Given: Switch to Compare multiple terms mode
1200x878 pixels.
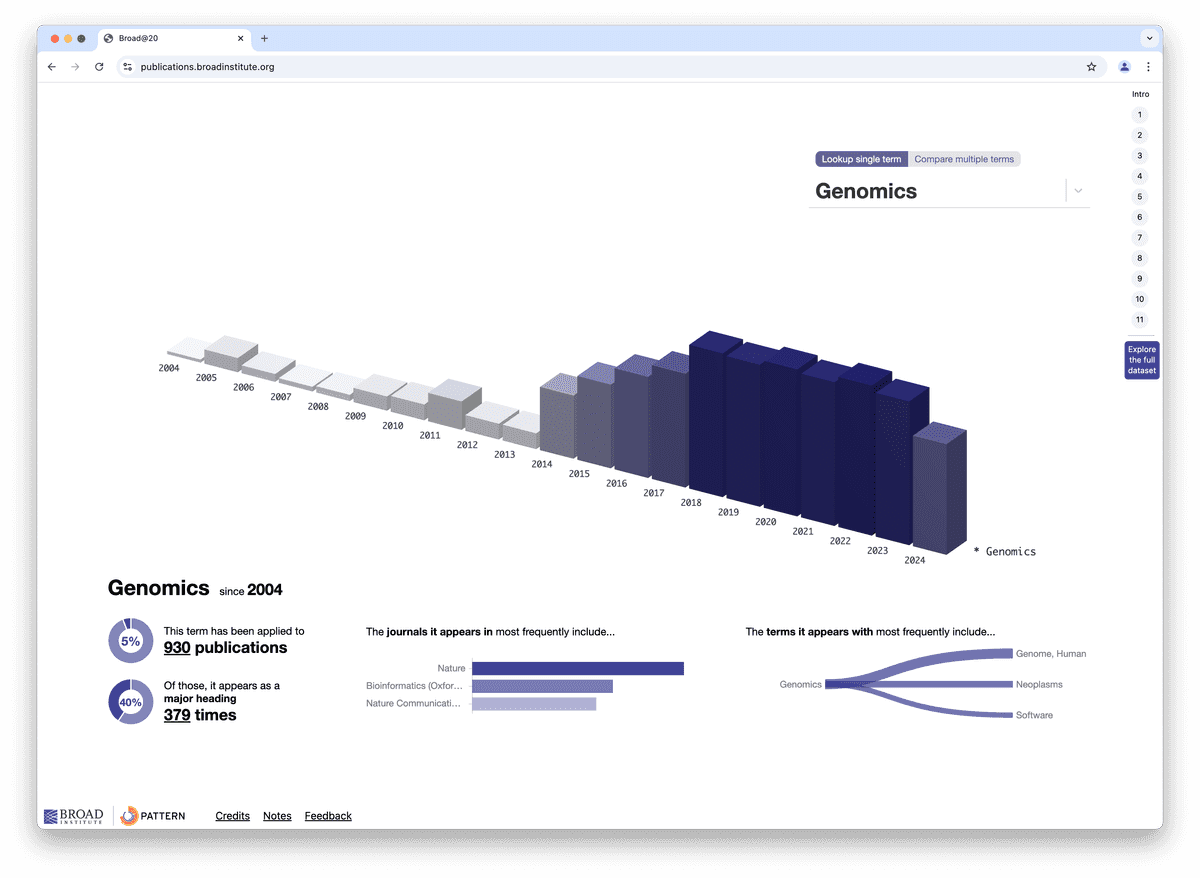Looking at the screenshot, I should (964, 158).
